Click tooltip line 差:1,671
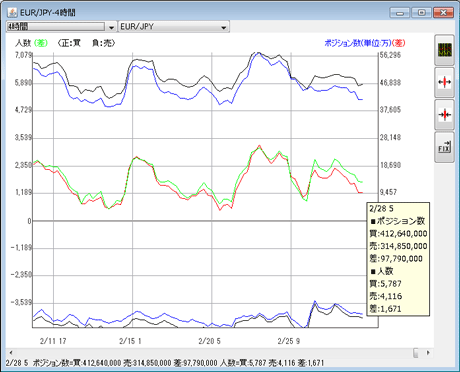 (x=385, y=309)
